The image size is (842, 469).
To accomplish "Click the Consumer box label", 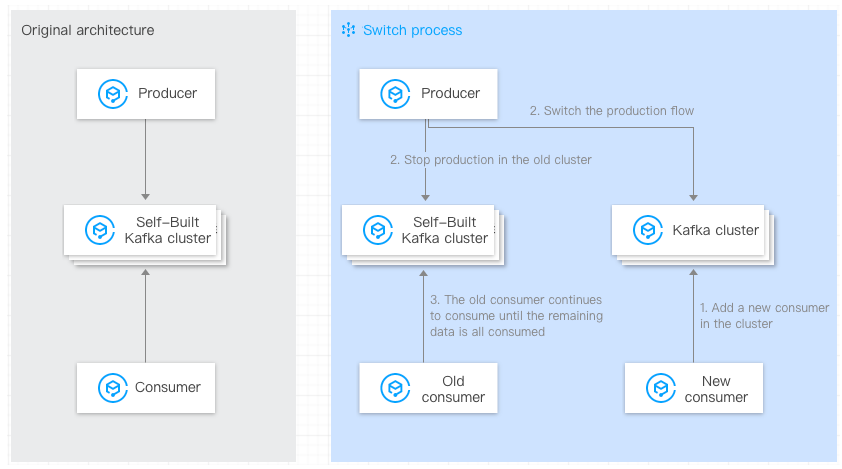I will 168,388.
